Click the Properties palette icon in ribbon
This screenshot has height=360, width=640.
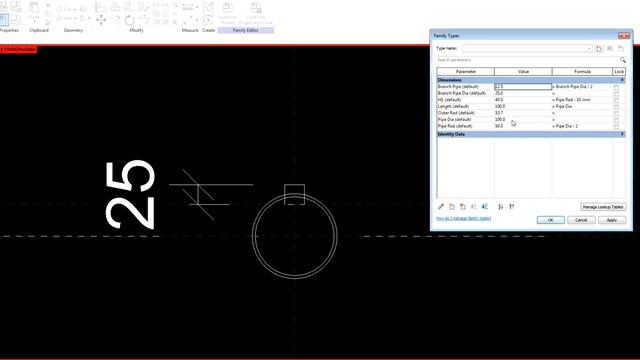click(5, 20)
